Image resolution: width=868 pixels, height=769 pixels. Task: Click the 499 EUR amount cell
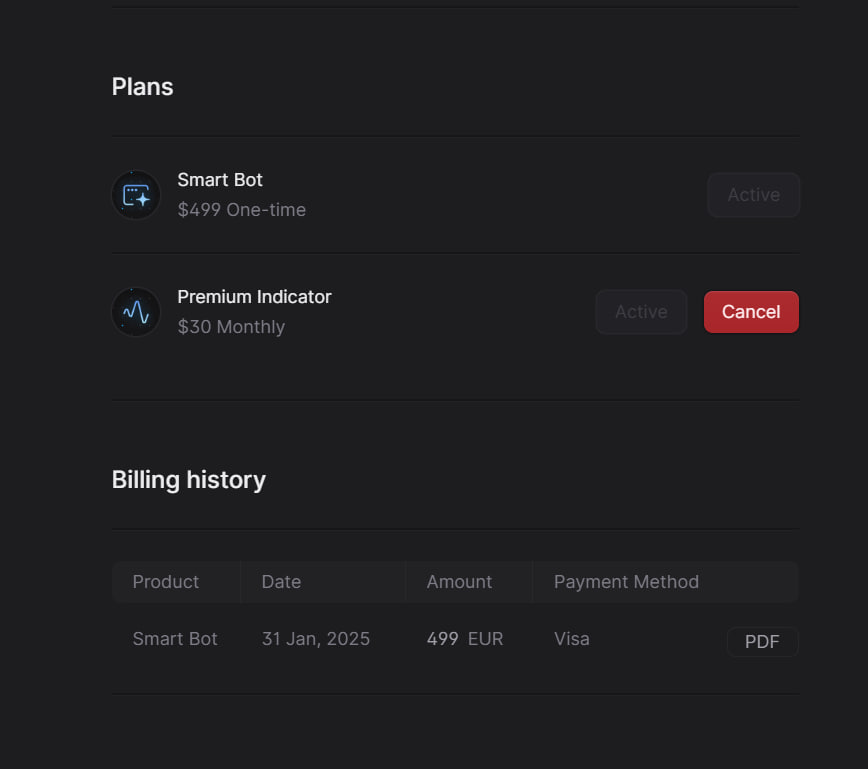(464, 639)
